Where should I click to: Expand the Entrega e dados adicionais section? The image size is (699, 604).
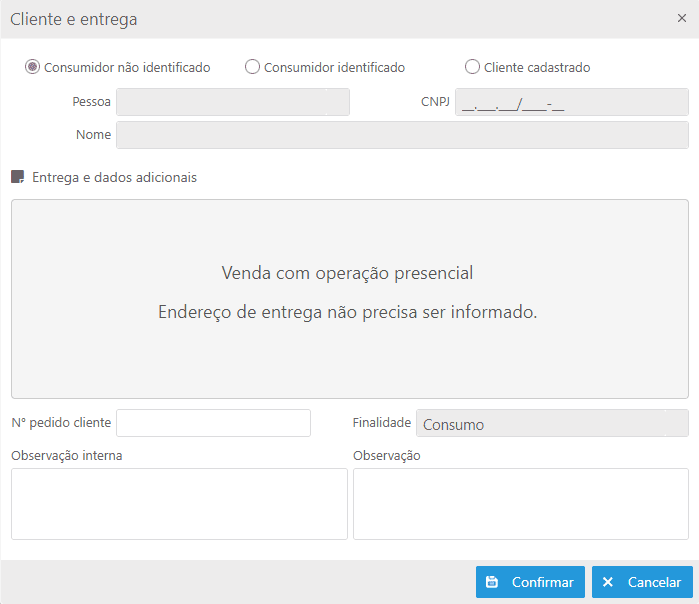click(x=114, y=177)
